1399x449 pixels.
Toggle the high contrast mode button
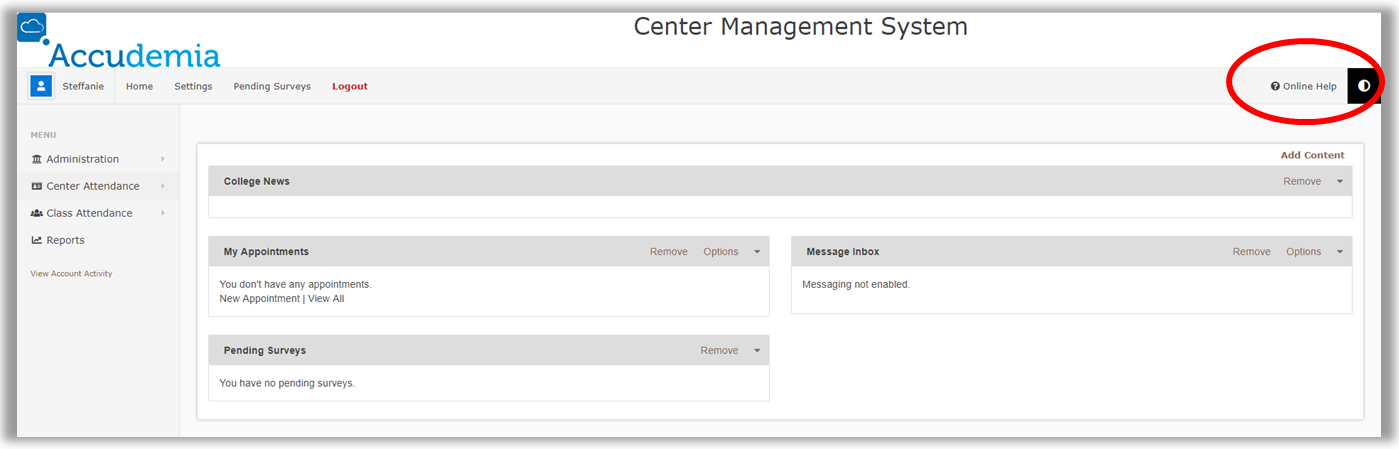(1364, 86)
